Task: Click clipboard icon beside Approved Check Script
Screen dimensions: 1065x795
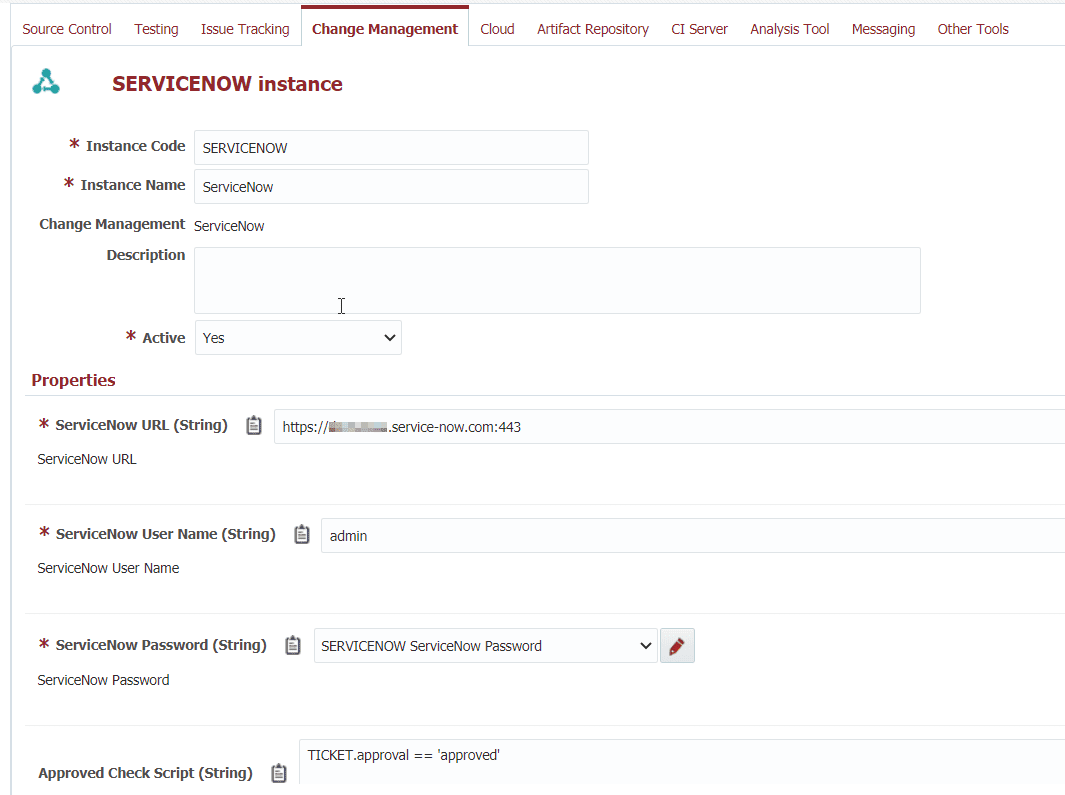Action: pyautogui.click(x=279, y=773)
